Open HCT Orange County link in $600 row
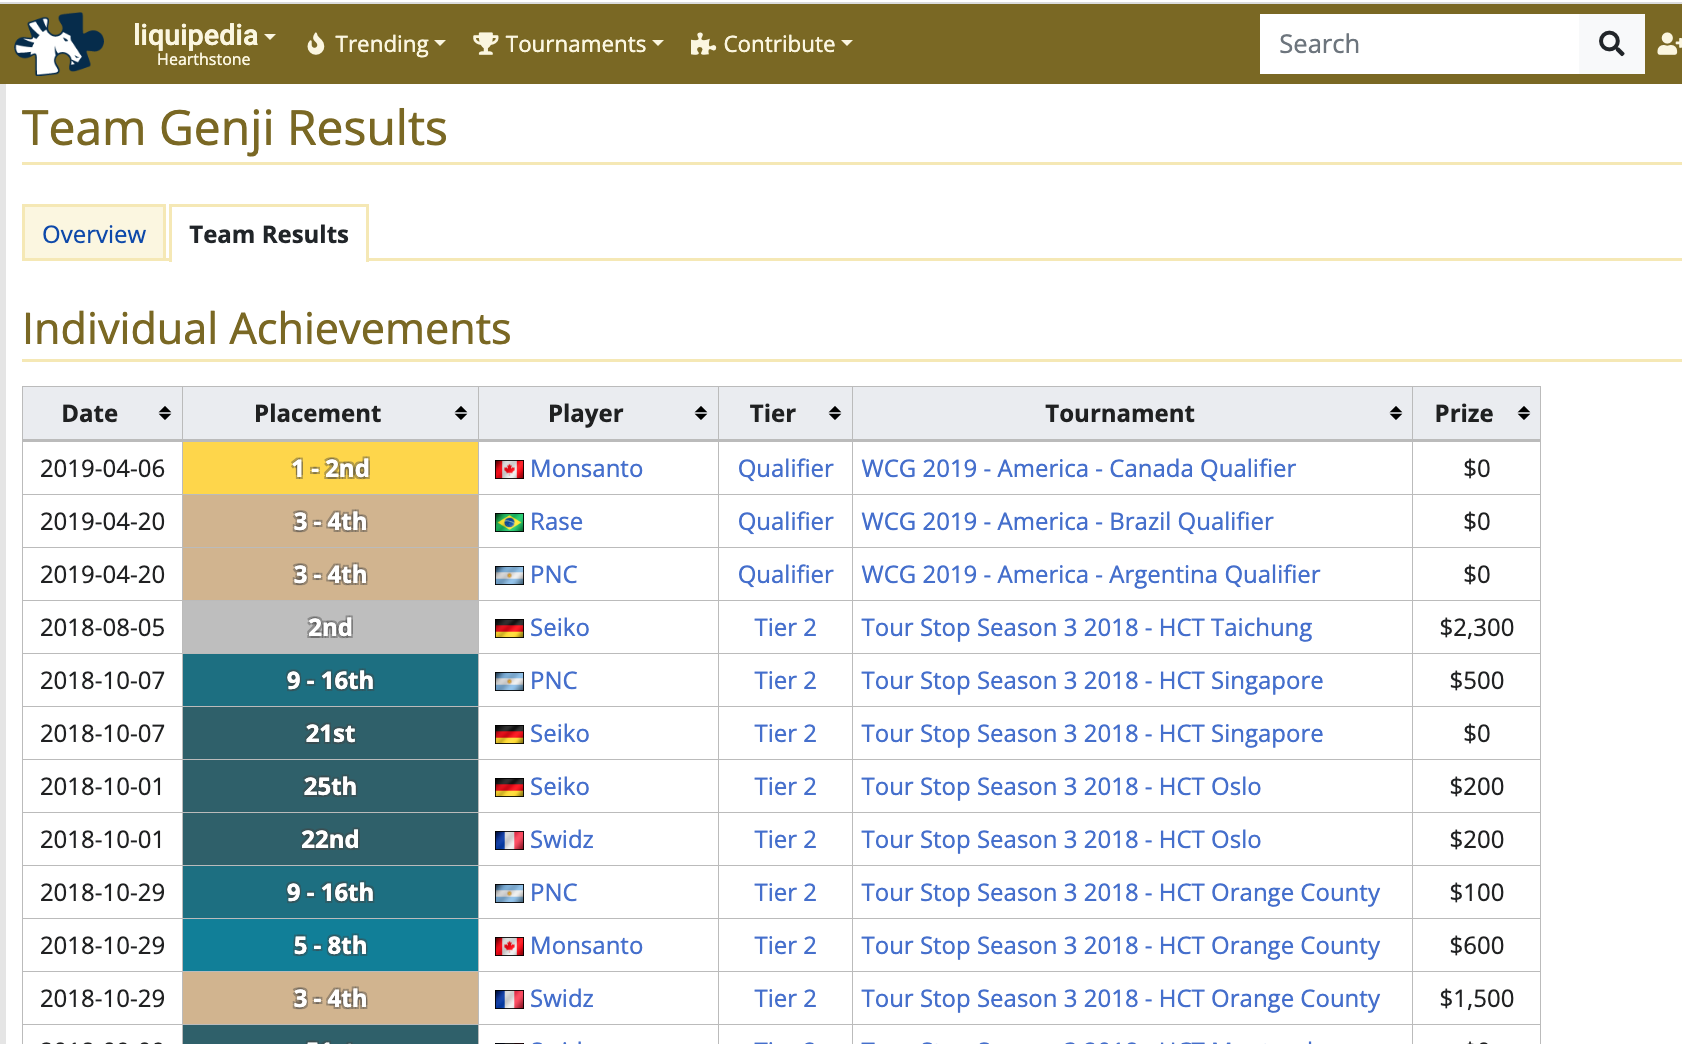Viewport: 1682px width, 1044px height. pos(1120,946)
